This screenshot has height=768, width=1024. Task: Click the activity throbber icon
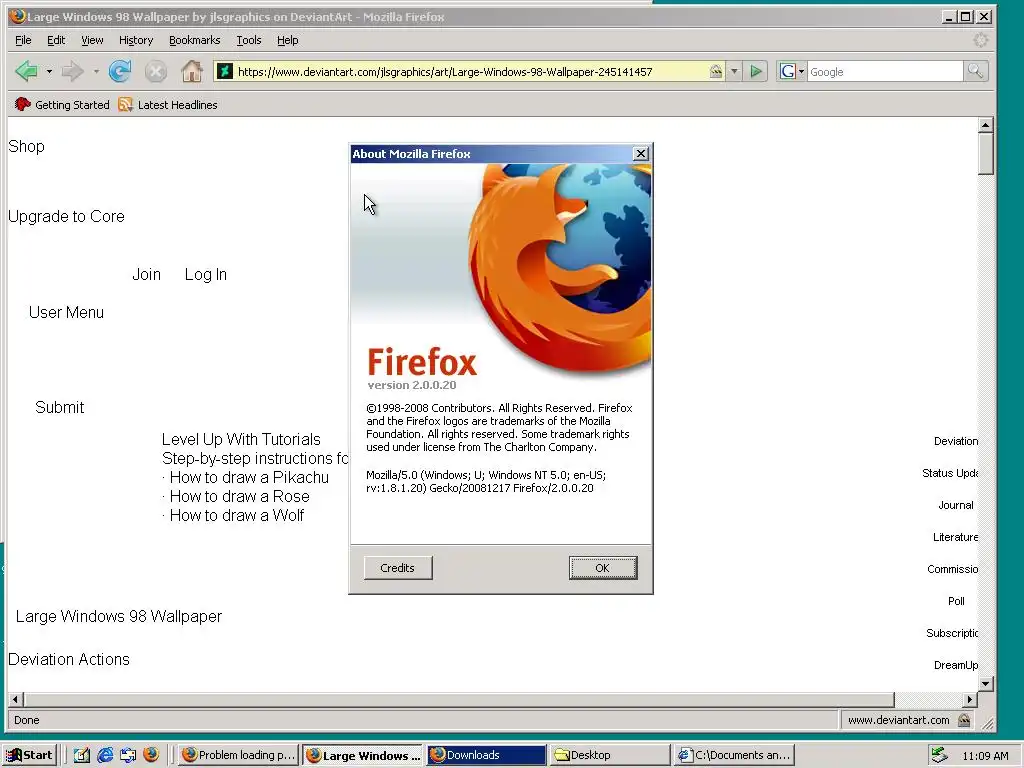tap(980, 40)
